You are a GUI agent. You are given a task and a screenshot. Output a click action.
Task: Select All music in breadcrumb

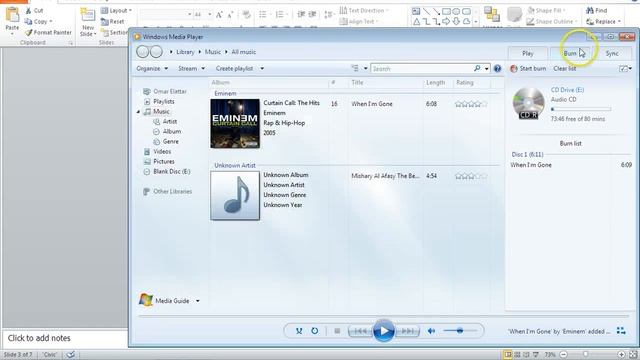click(244, 52)
